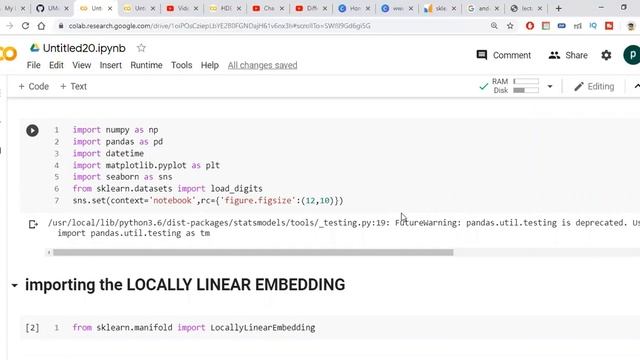Open the Google Drive icon beside the title
This screenshot has width=640, height=360.
(35, 48)
